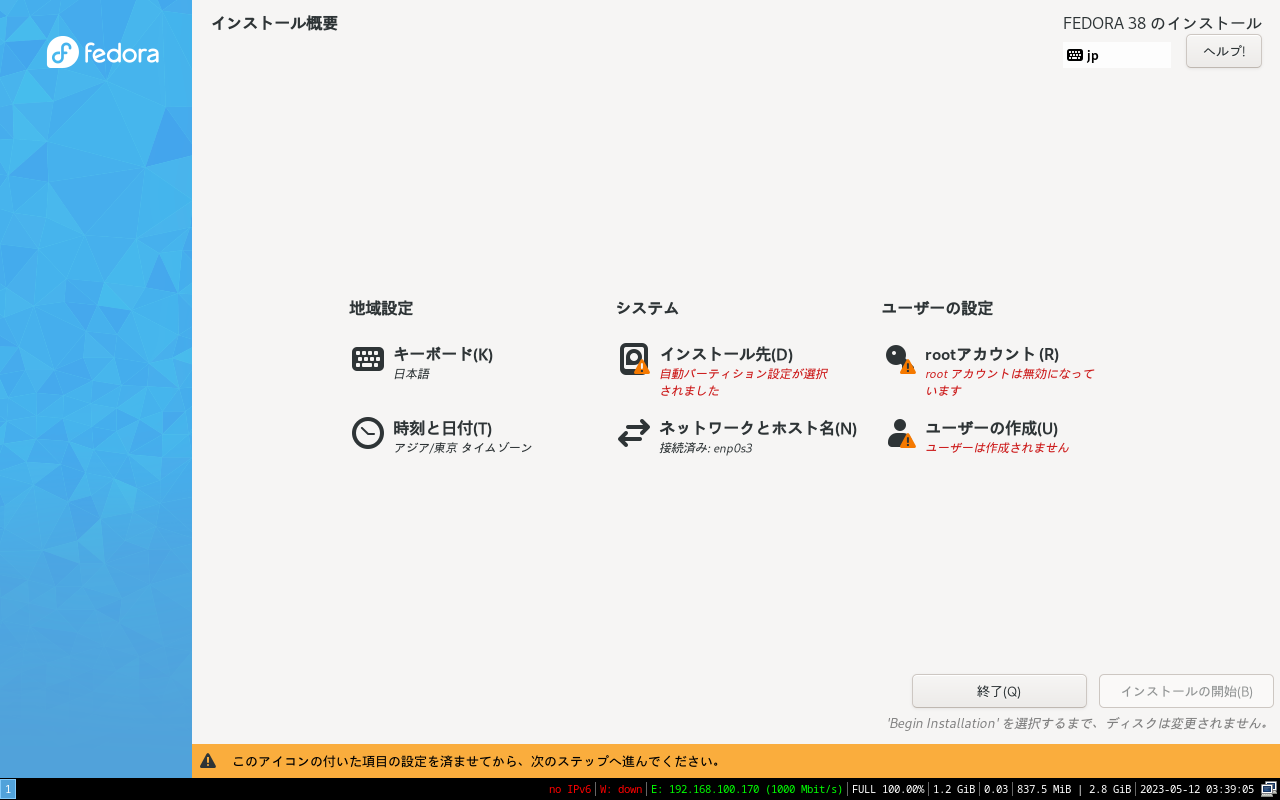Viewport: 1280px width, 800px height.
Task: Click the no IPv6 status entry
Action: pos(570,789)
